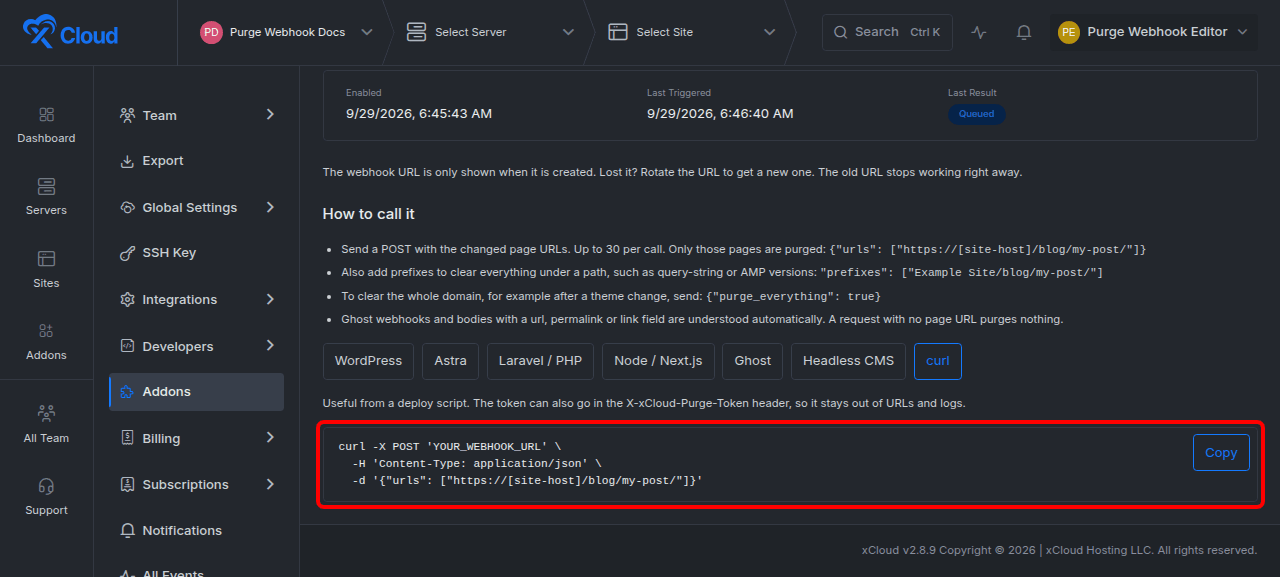Click the Enabled date 9/29/2026, 6:45:43 AM
Image resolution: width=1280 pixels, height=577 pixels.
click(x=419, y=114)
